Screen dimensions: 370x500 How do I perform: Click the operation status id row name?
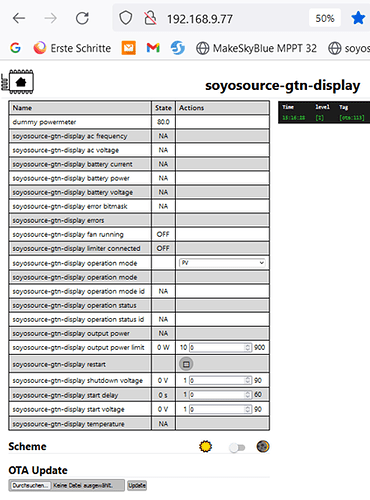78,319
